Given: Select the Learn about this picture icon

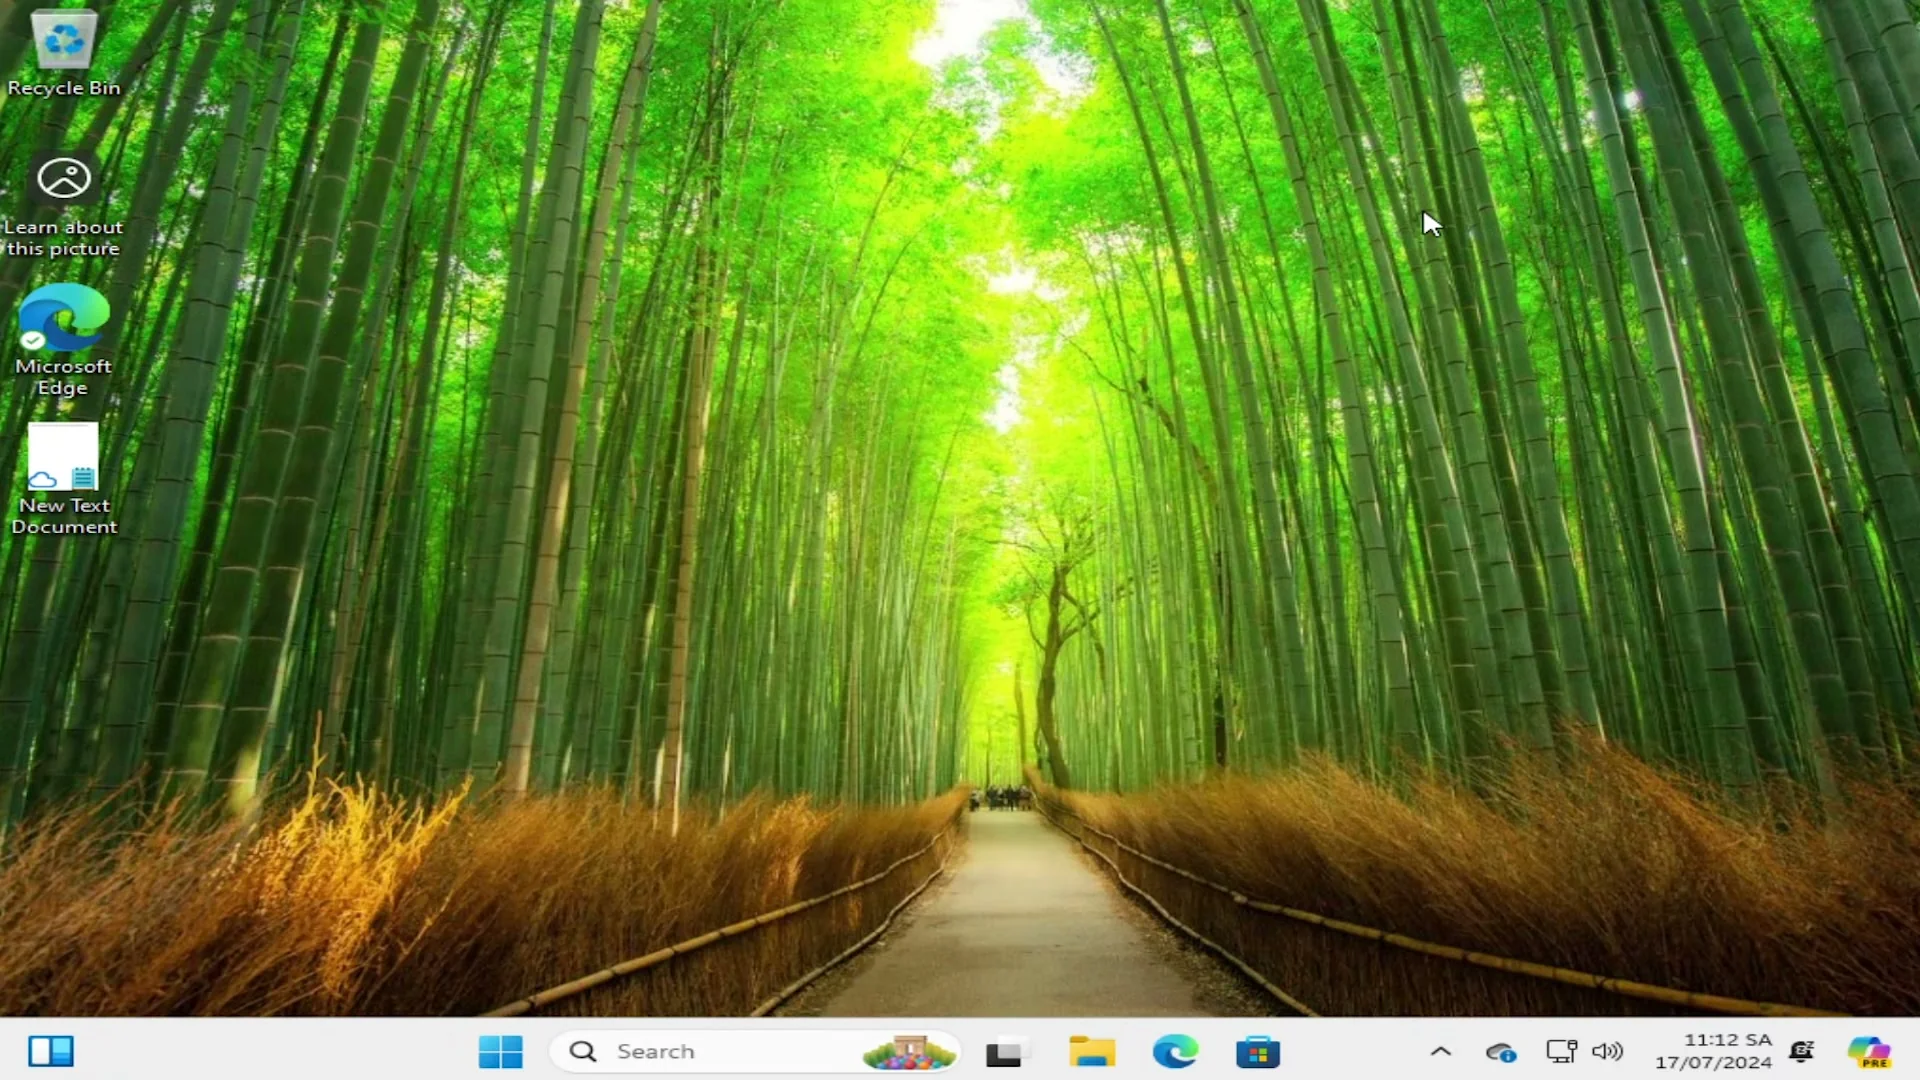Looking at the screenshot, I should (63, 205).
